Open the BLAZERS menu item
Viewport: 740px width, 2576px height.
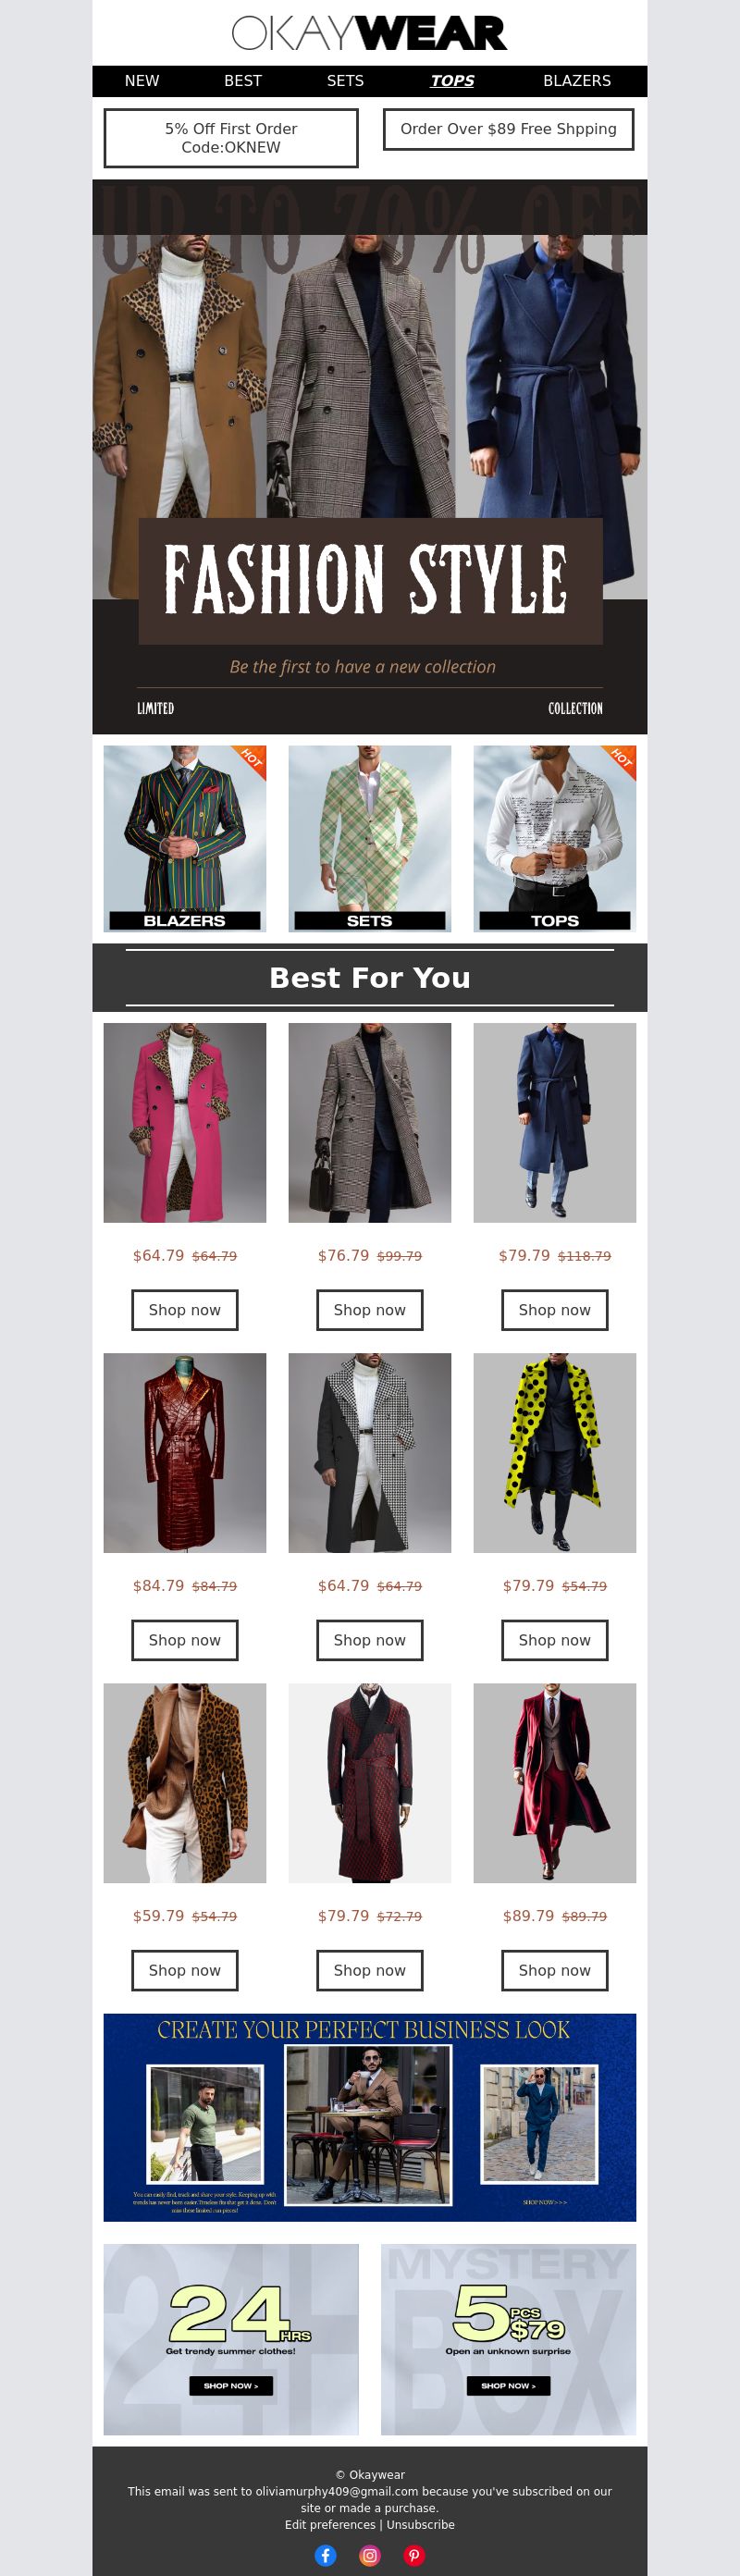[x=576, y=81]
